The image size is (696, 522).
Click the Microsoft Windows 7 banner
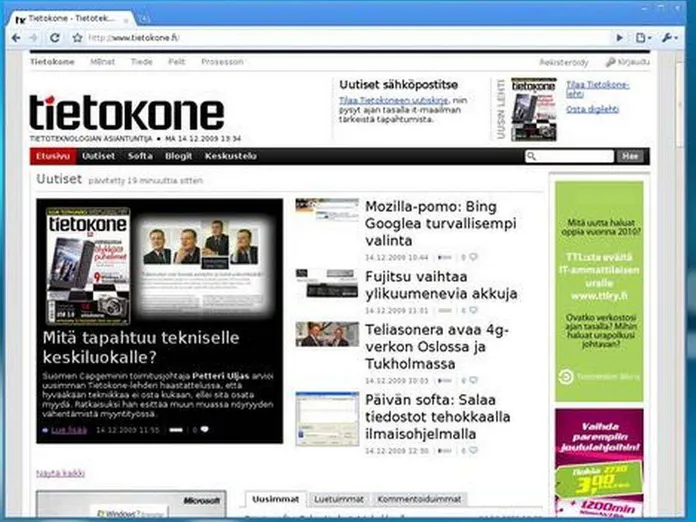click(131, 505)
